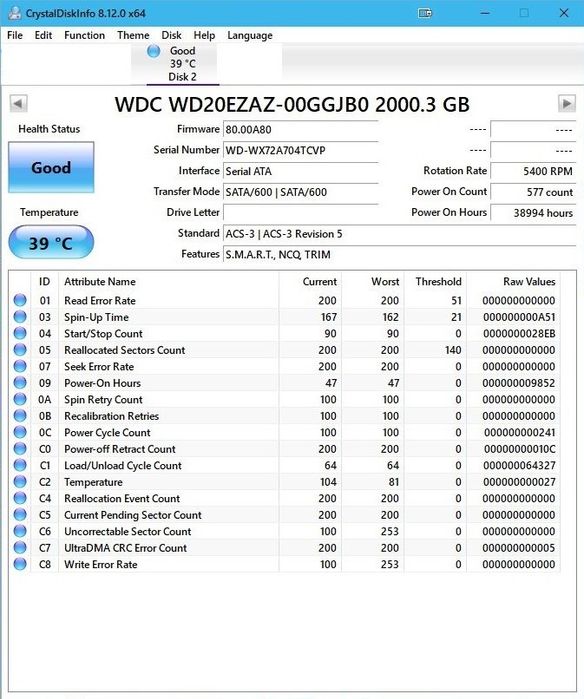The height and width of the screenshot is (699, 584).
Task: Click the status orb for Power-On Hours row
Action: tap(20, 382)
